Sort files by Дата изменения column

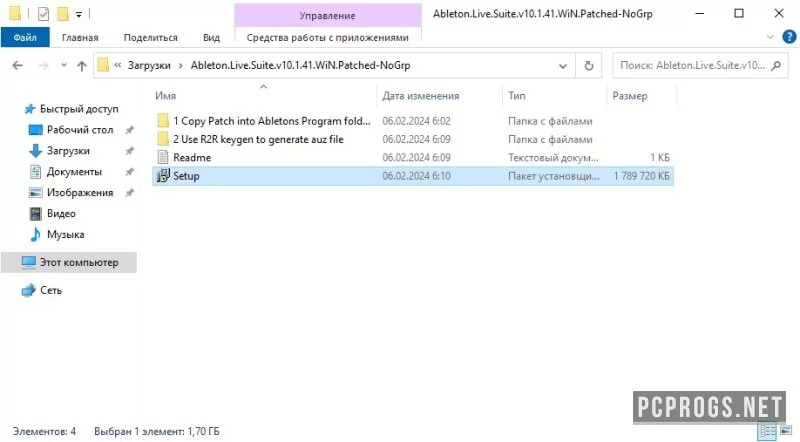click(420, 95)
